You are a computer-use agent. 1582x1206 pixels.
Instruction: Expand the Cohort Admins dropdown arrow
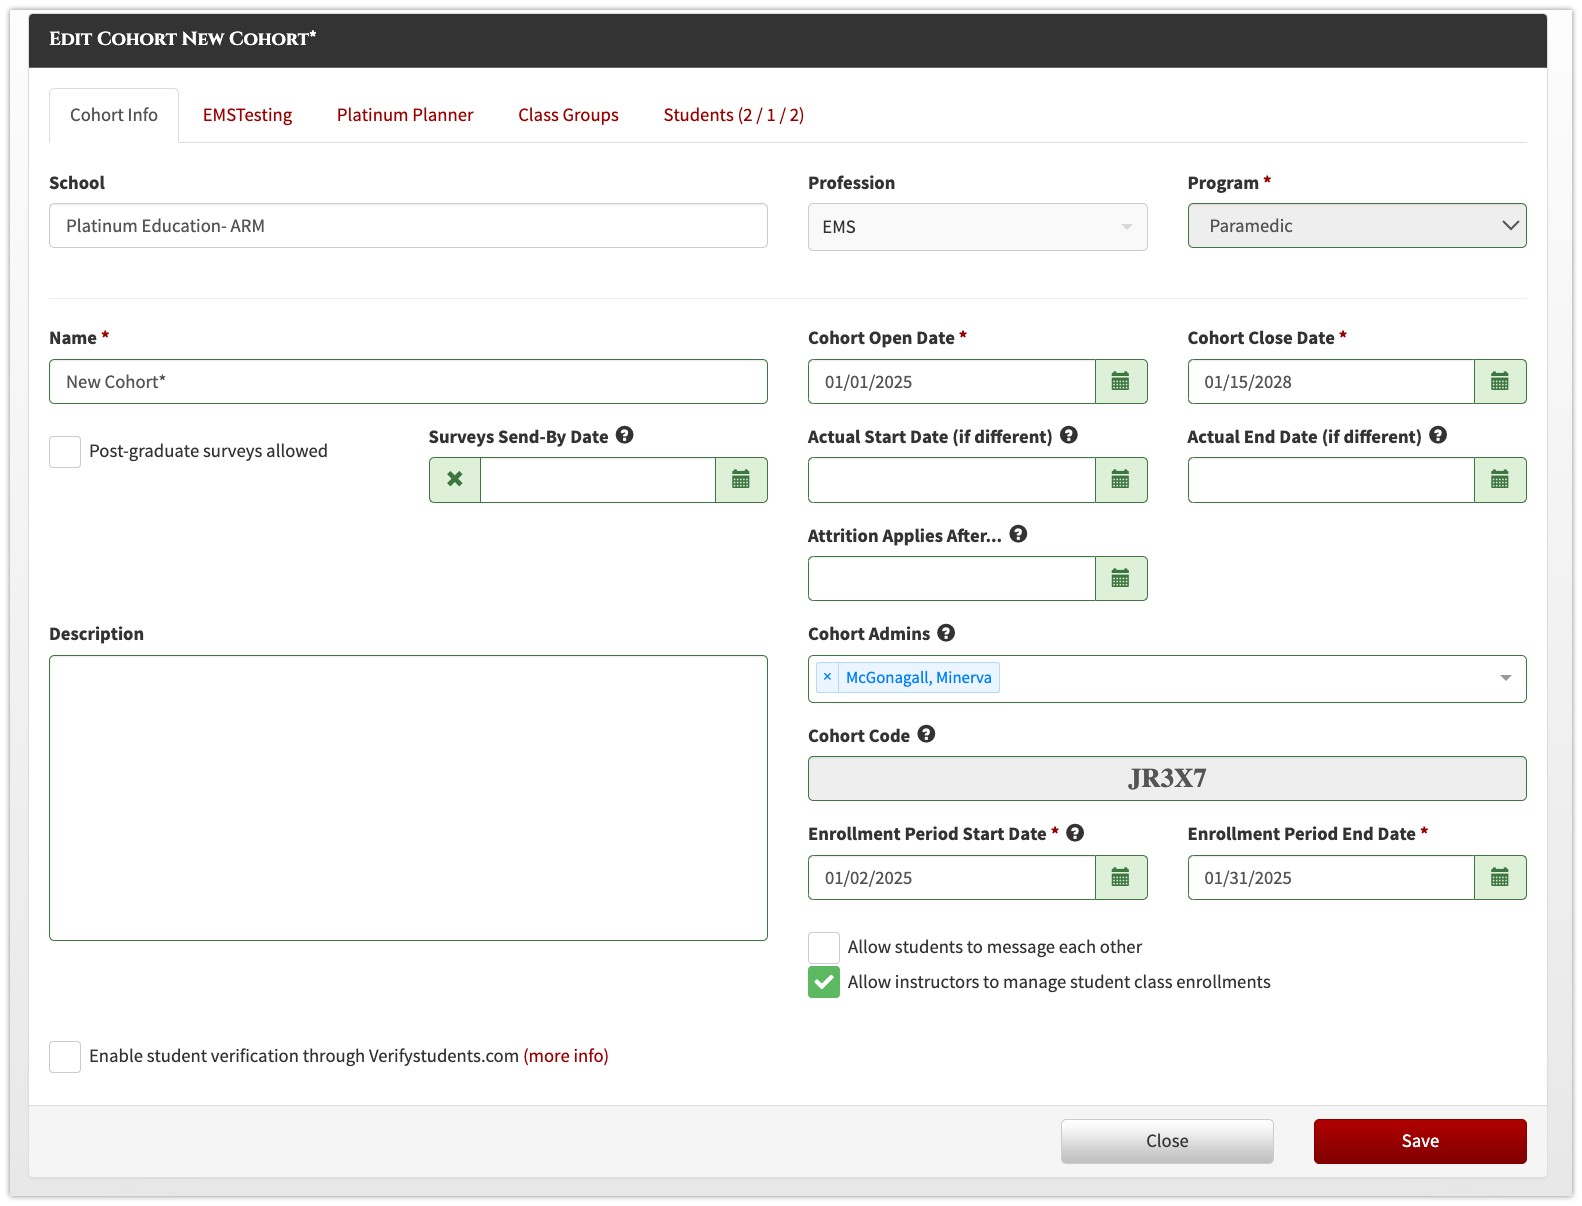[1505, 678]
